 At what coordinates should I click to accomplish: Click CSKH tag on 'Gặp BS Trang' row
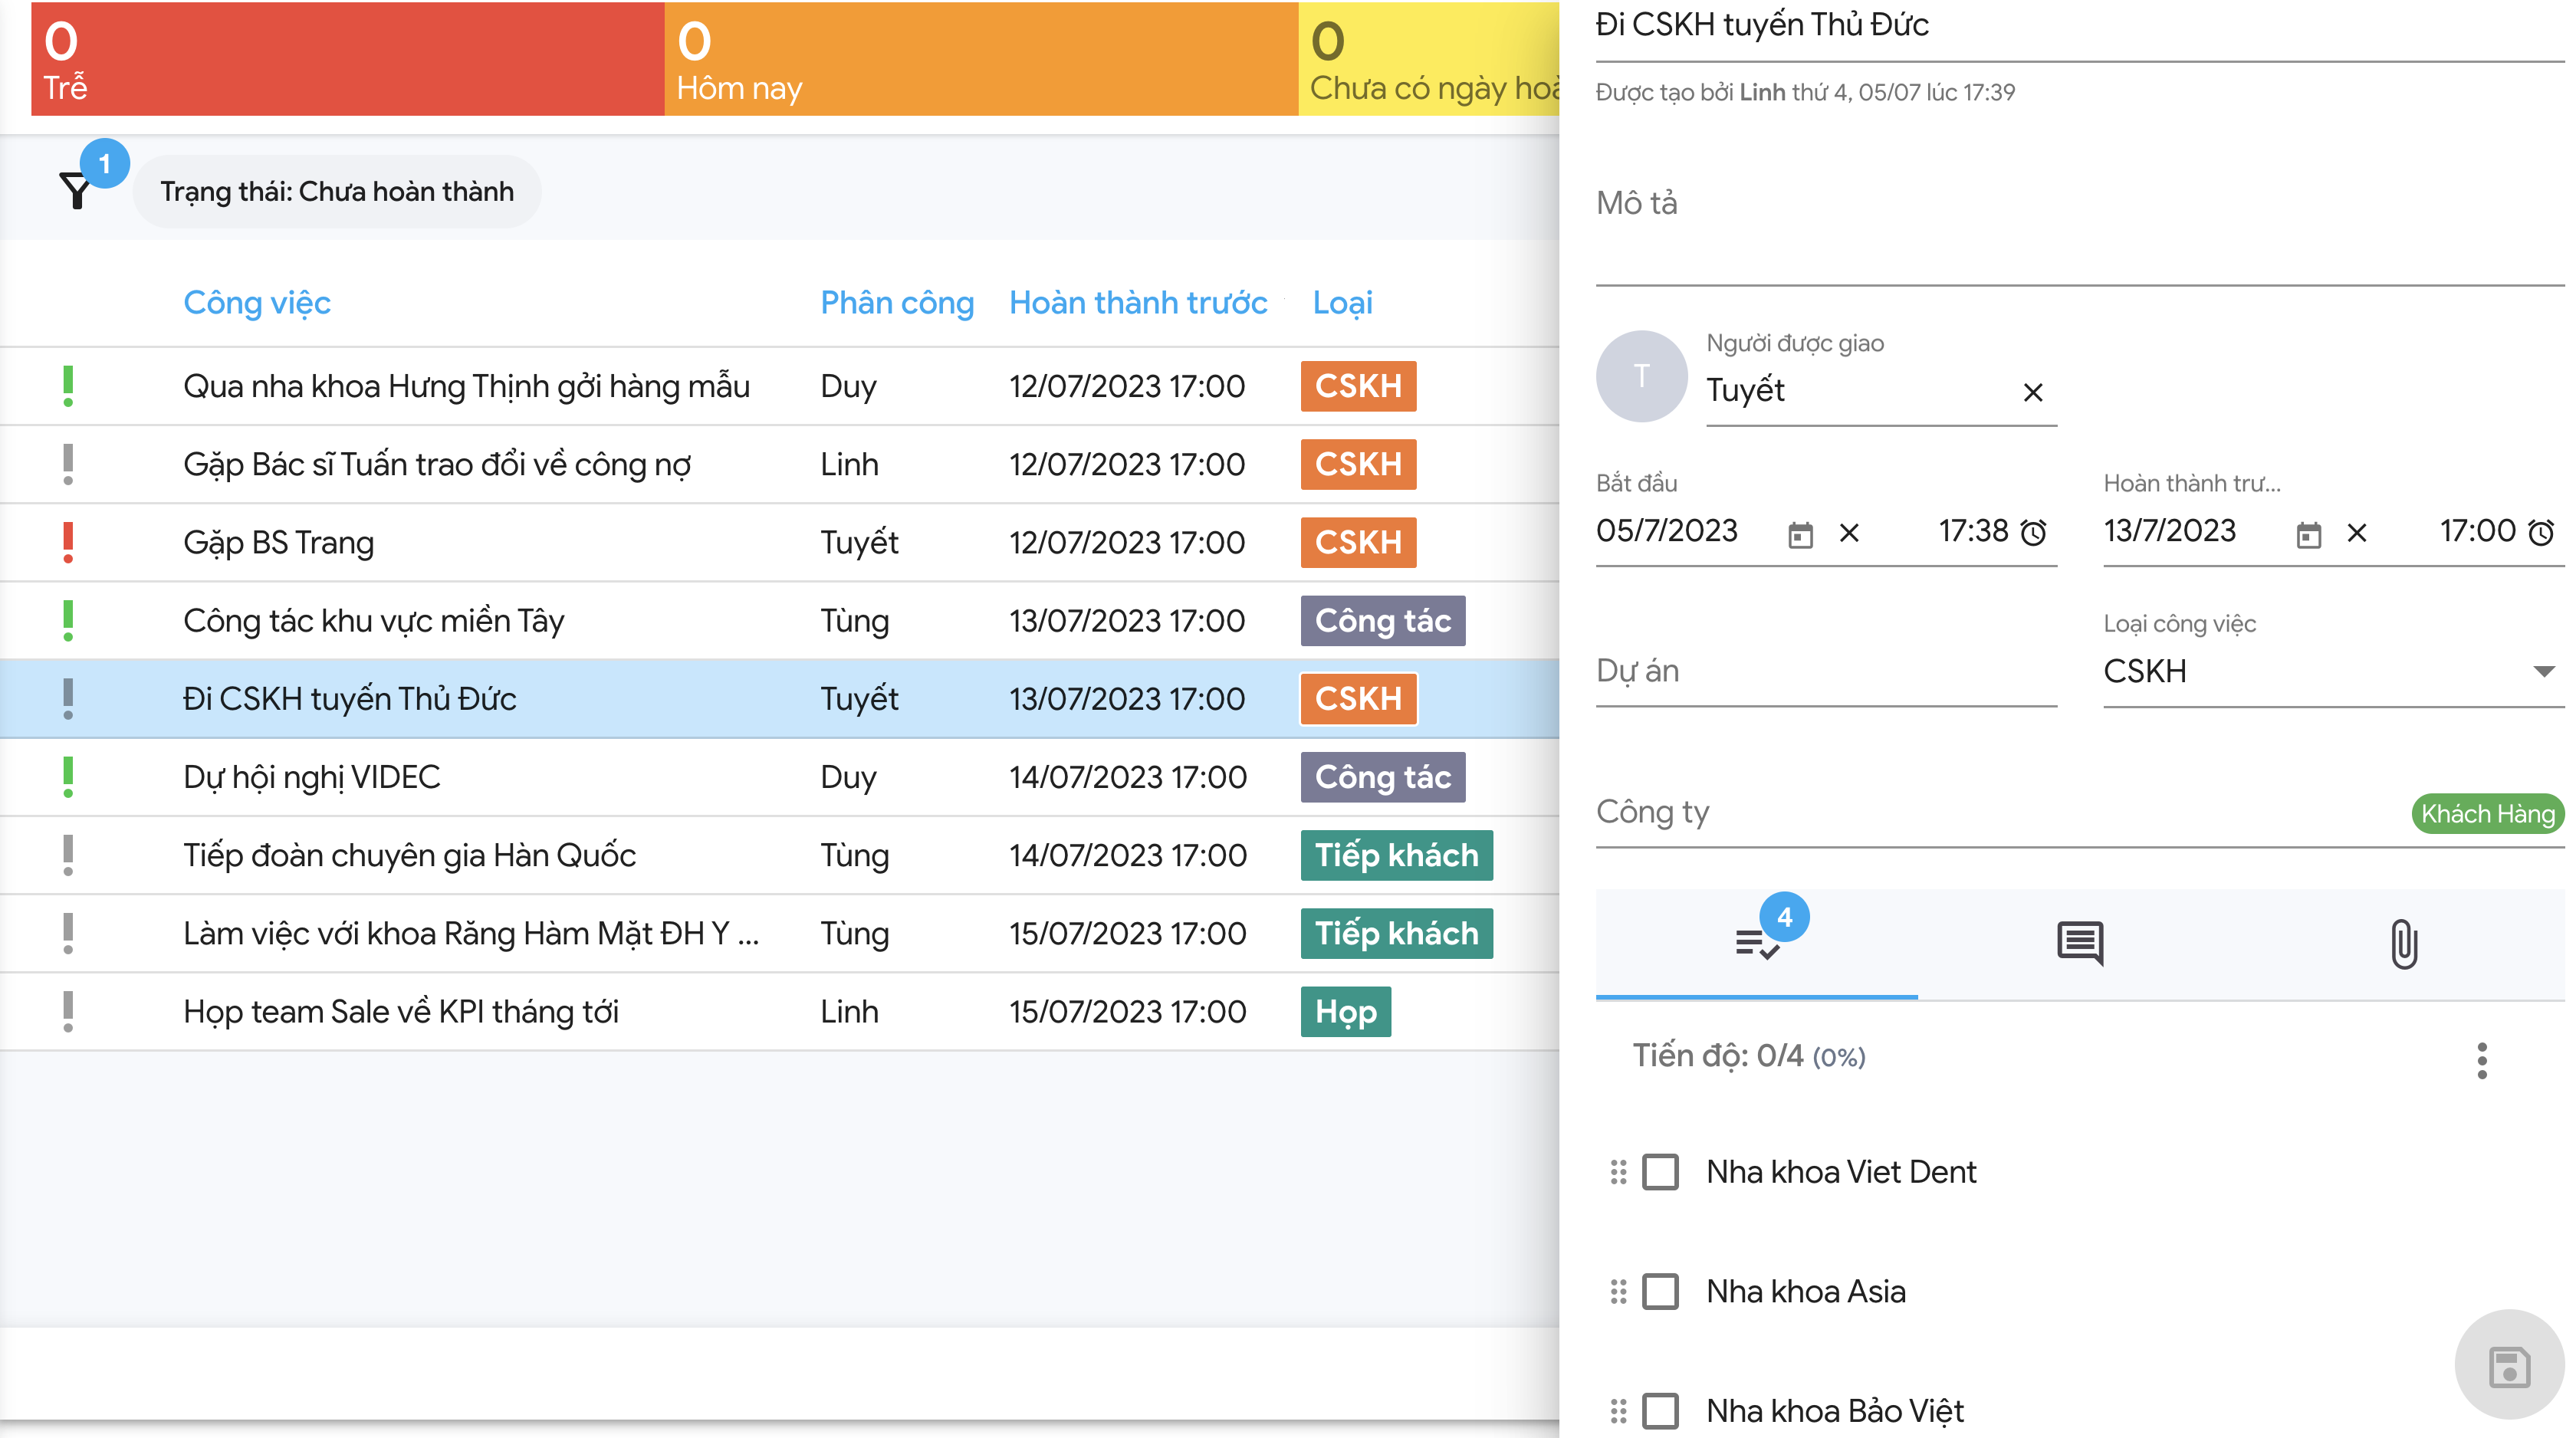1358,542
